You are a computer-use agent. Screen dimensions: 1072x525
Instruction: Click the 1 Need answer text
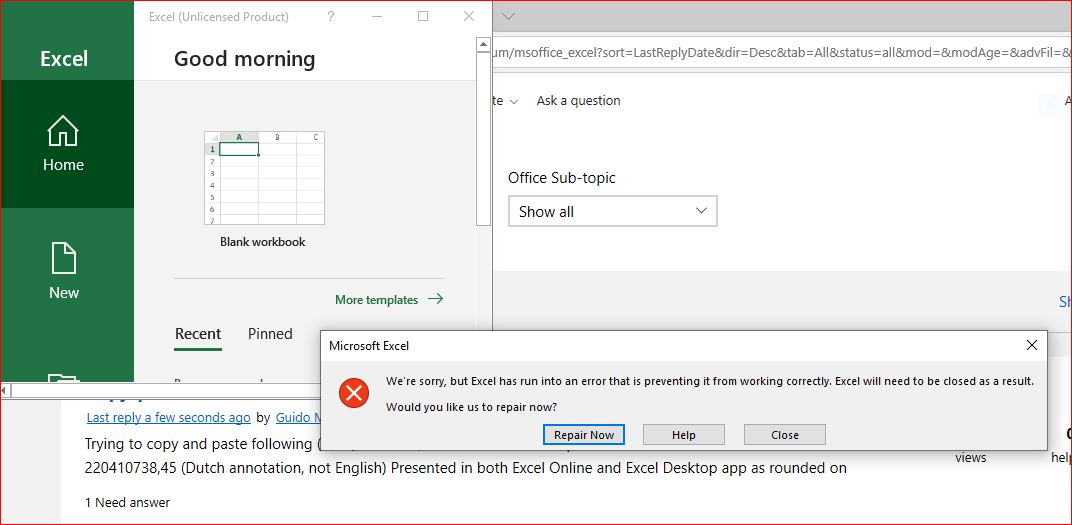127,502
